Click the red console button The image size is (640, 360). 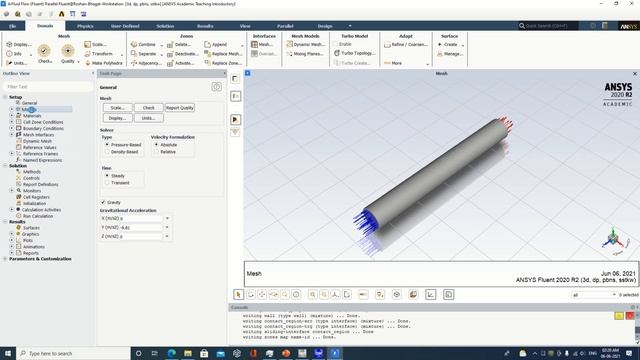(x=630, y=316)
